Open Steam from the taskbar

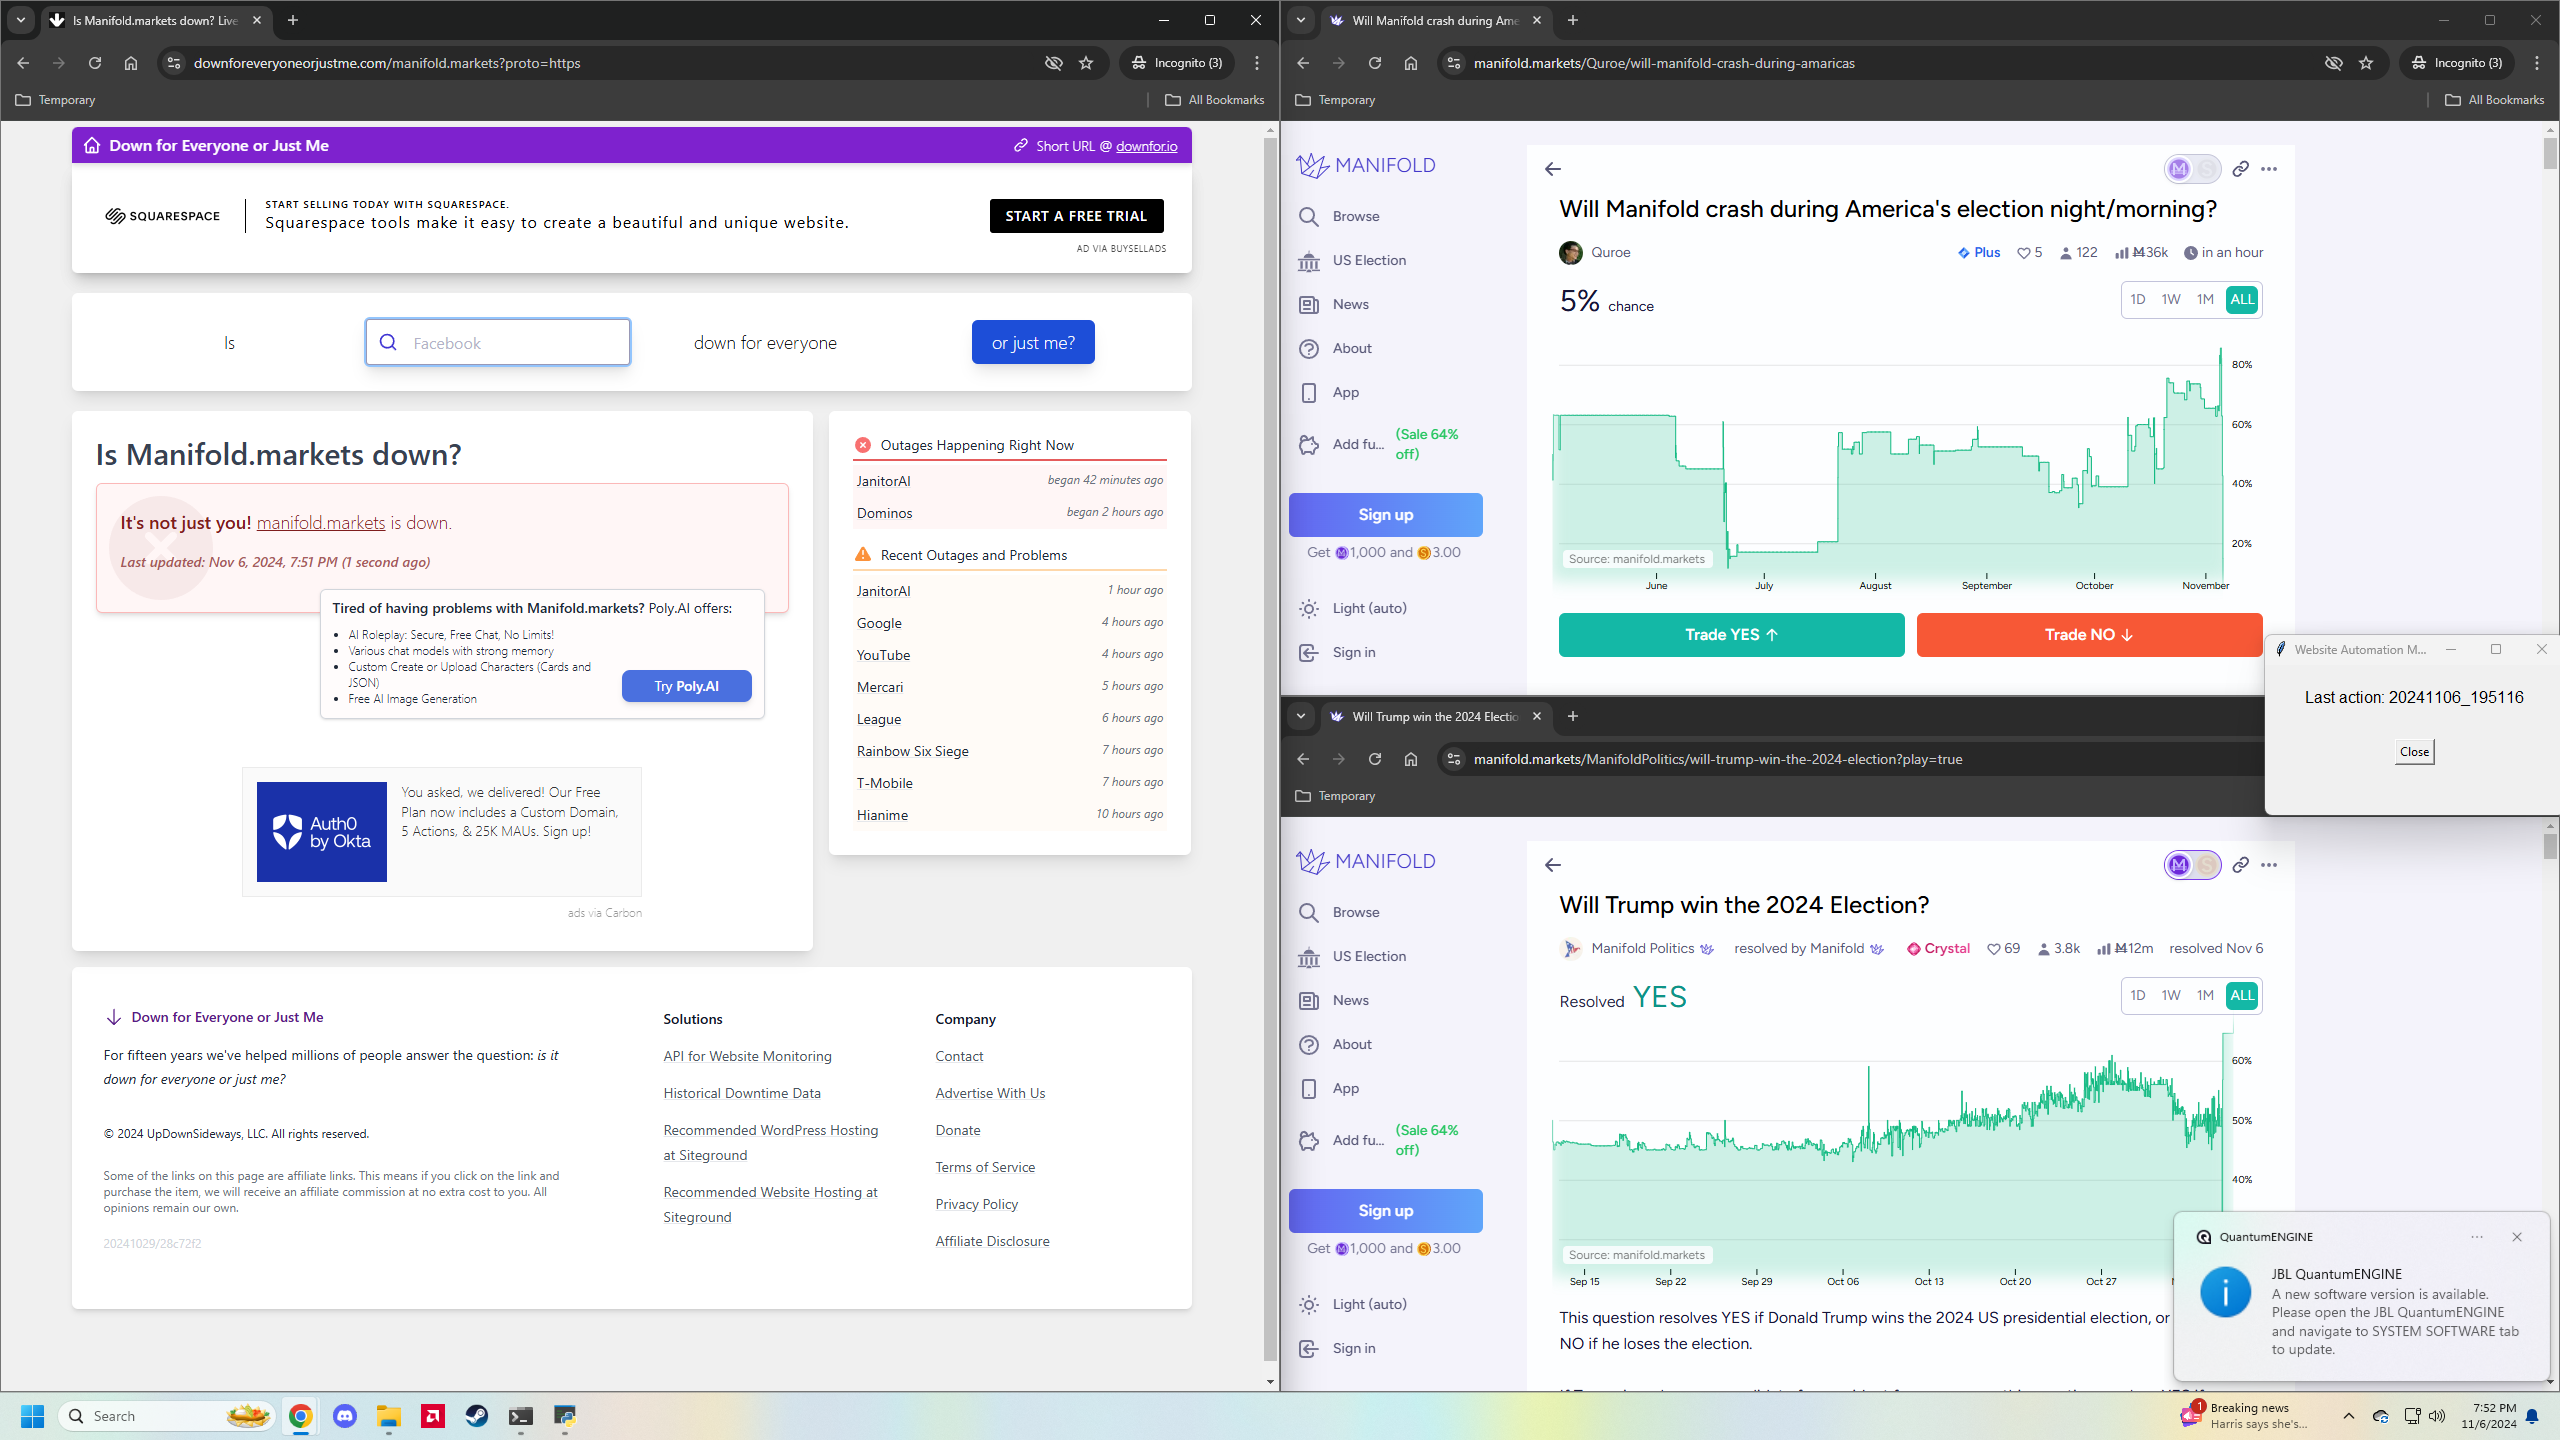[477, 1416]
